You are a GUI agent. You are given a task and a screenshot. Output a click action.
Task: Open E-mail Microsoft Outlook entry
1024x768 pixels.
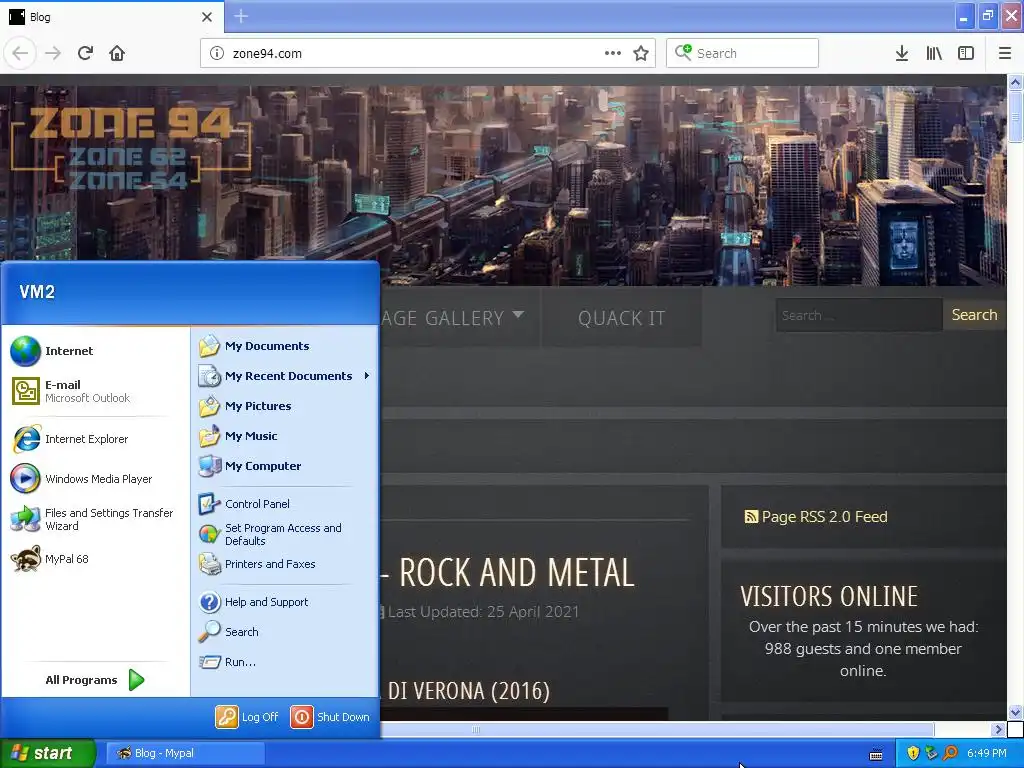(x=71, y=391)
